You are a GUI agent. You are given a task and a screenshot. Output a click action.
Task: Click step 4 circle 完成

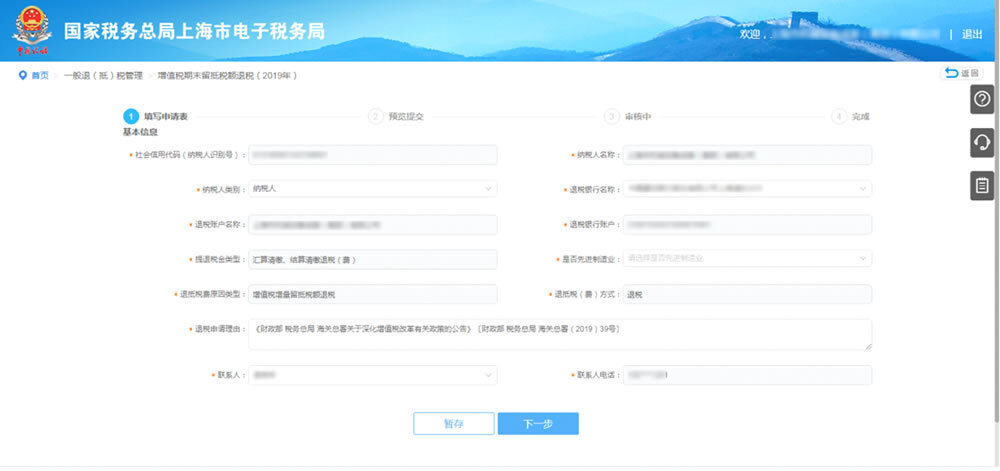(x=839, y=116)
